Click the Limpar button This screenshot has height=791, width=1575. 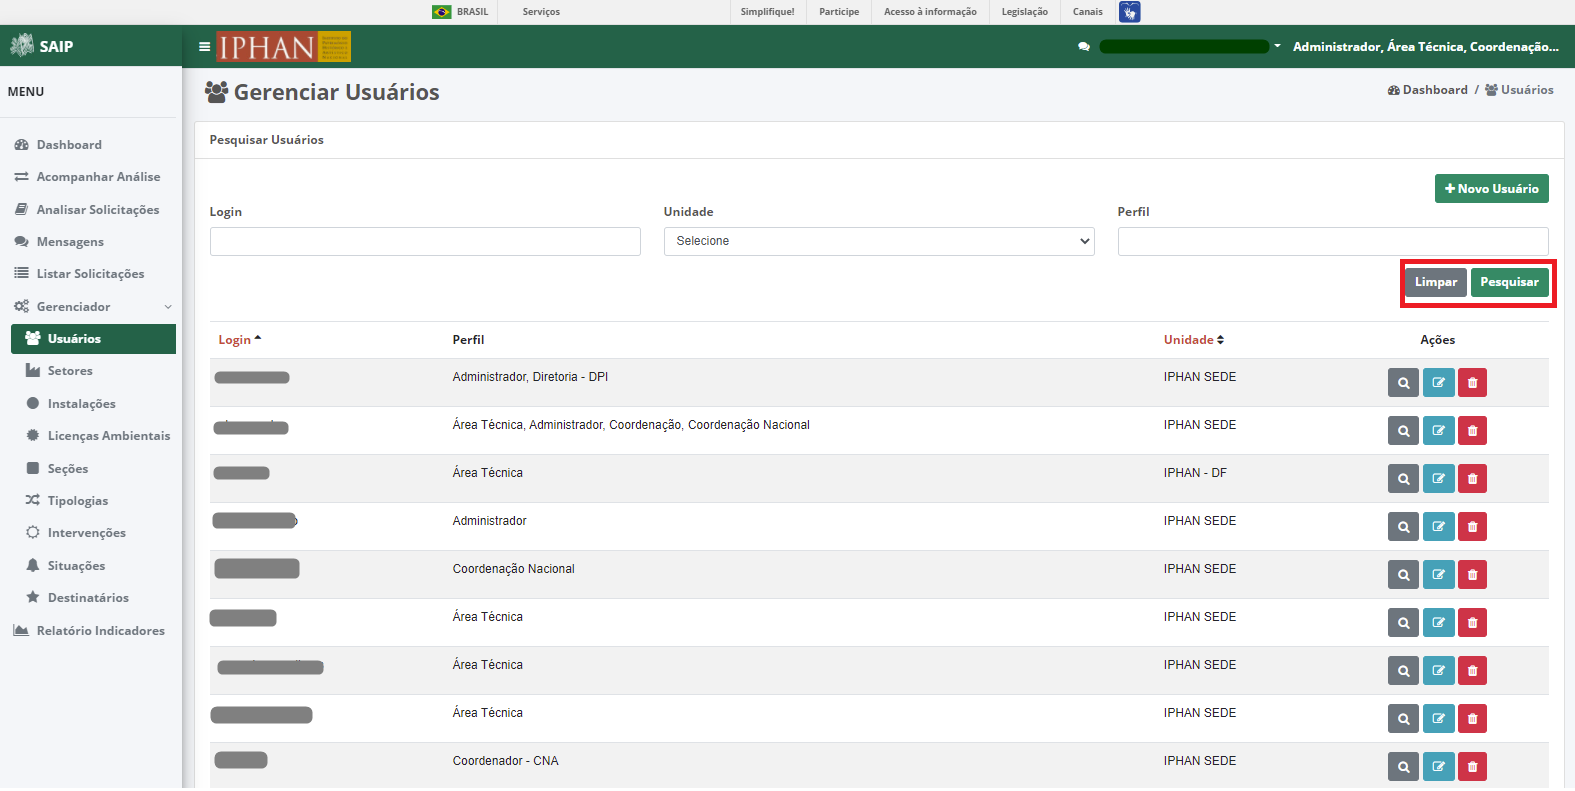(x=1435, y=282)
